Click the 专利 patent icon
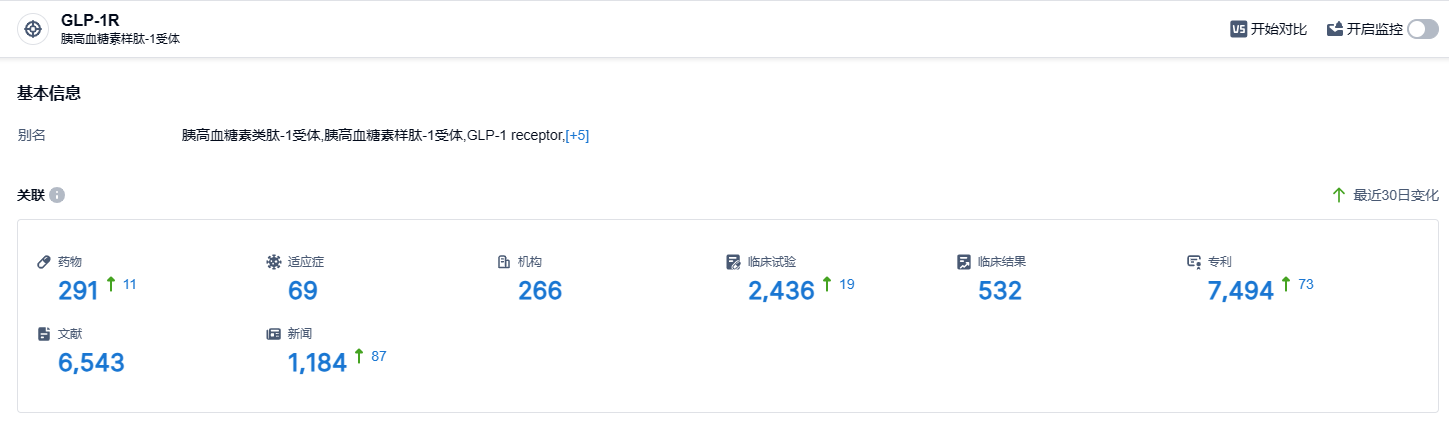1449x424 pixels. 1193,262
